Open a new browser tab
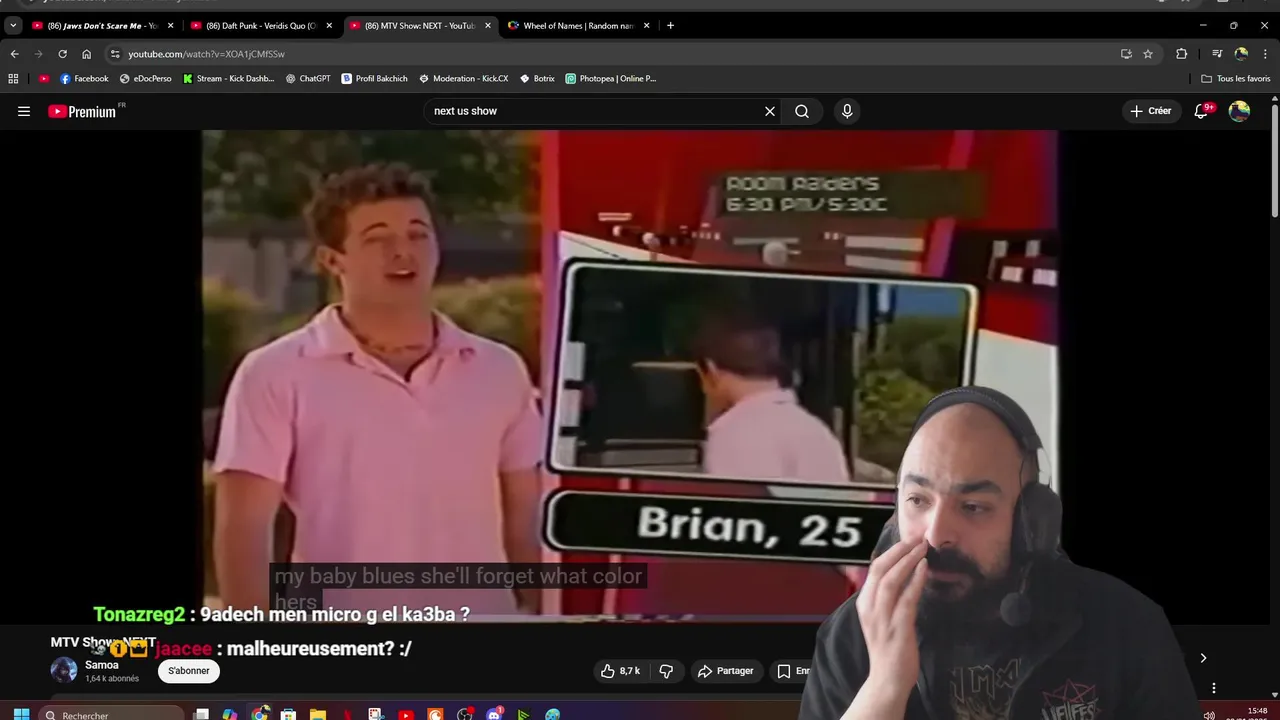Image resolution: width=1280 pixels, height=720 pixels. tap(670, 25)
